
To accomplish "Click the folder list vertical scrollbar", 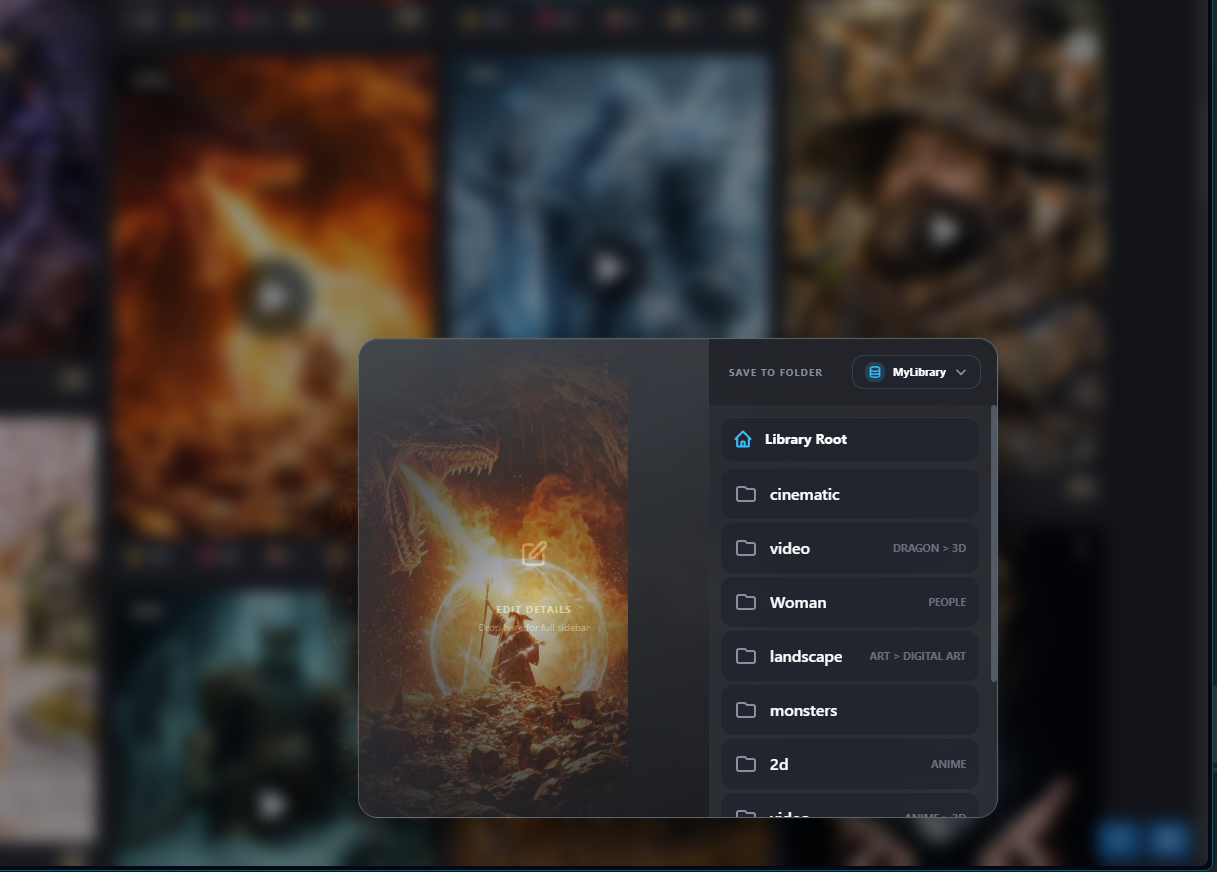I will tap(993, 544).
